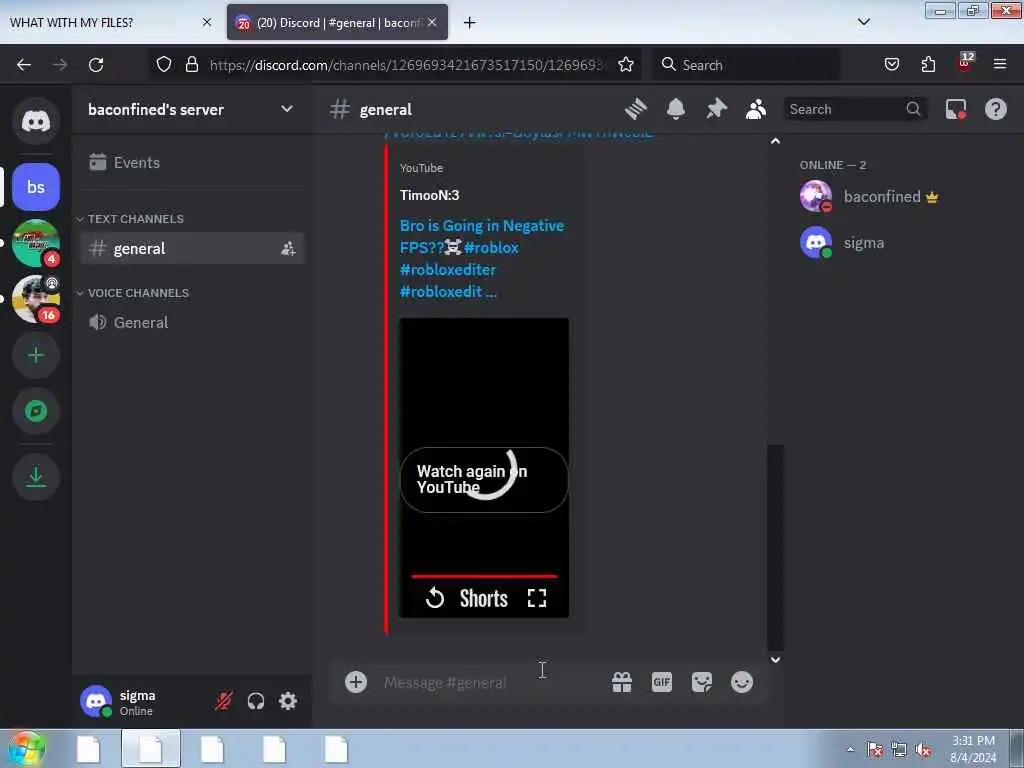Click the Shorts logo in video player
This screenshot has height=768, width=1024.
483,598
